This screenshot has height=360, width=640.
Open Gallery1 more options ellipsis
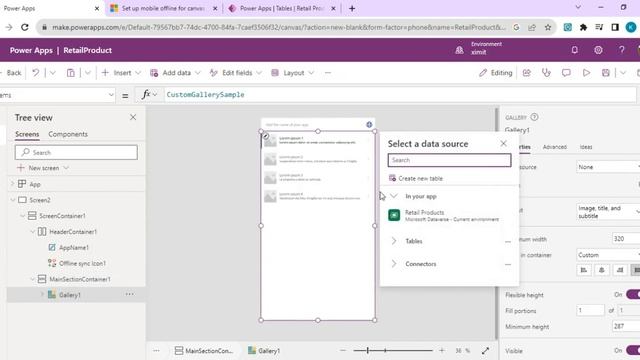tap(129, 294)
